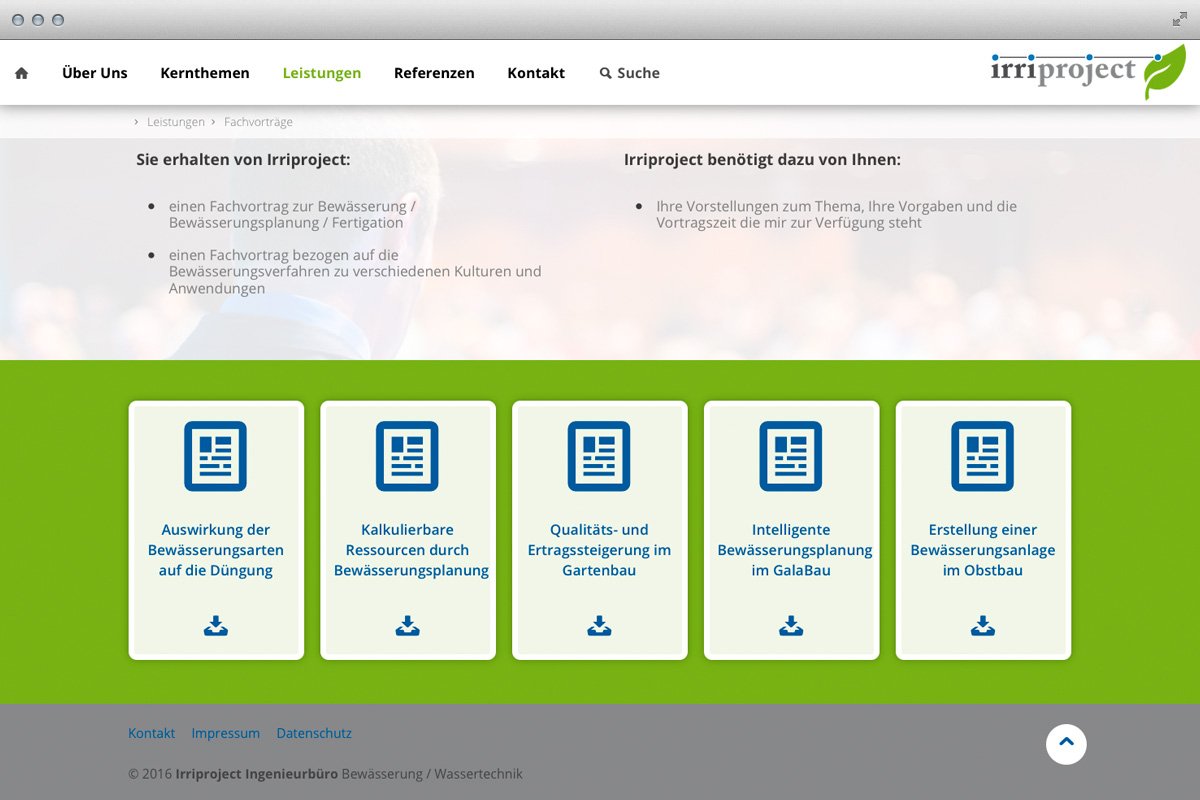Click the document icon on the first card

pyautogui.click(x=215, y=456)
